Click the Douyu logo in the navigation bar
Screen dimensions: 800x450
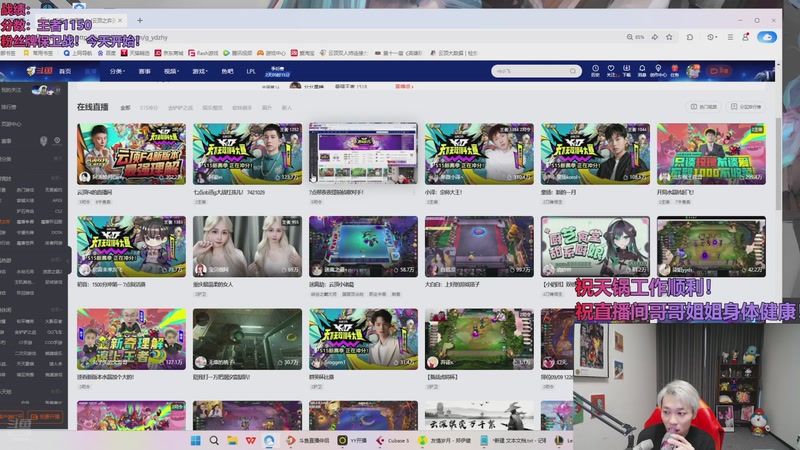[x=40, y=71]
